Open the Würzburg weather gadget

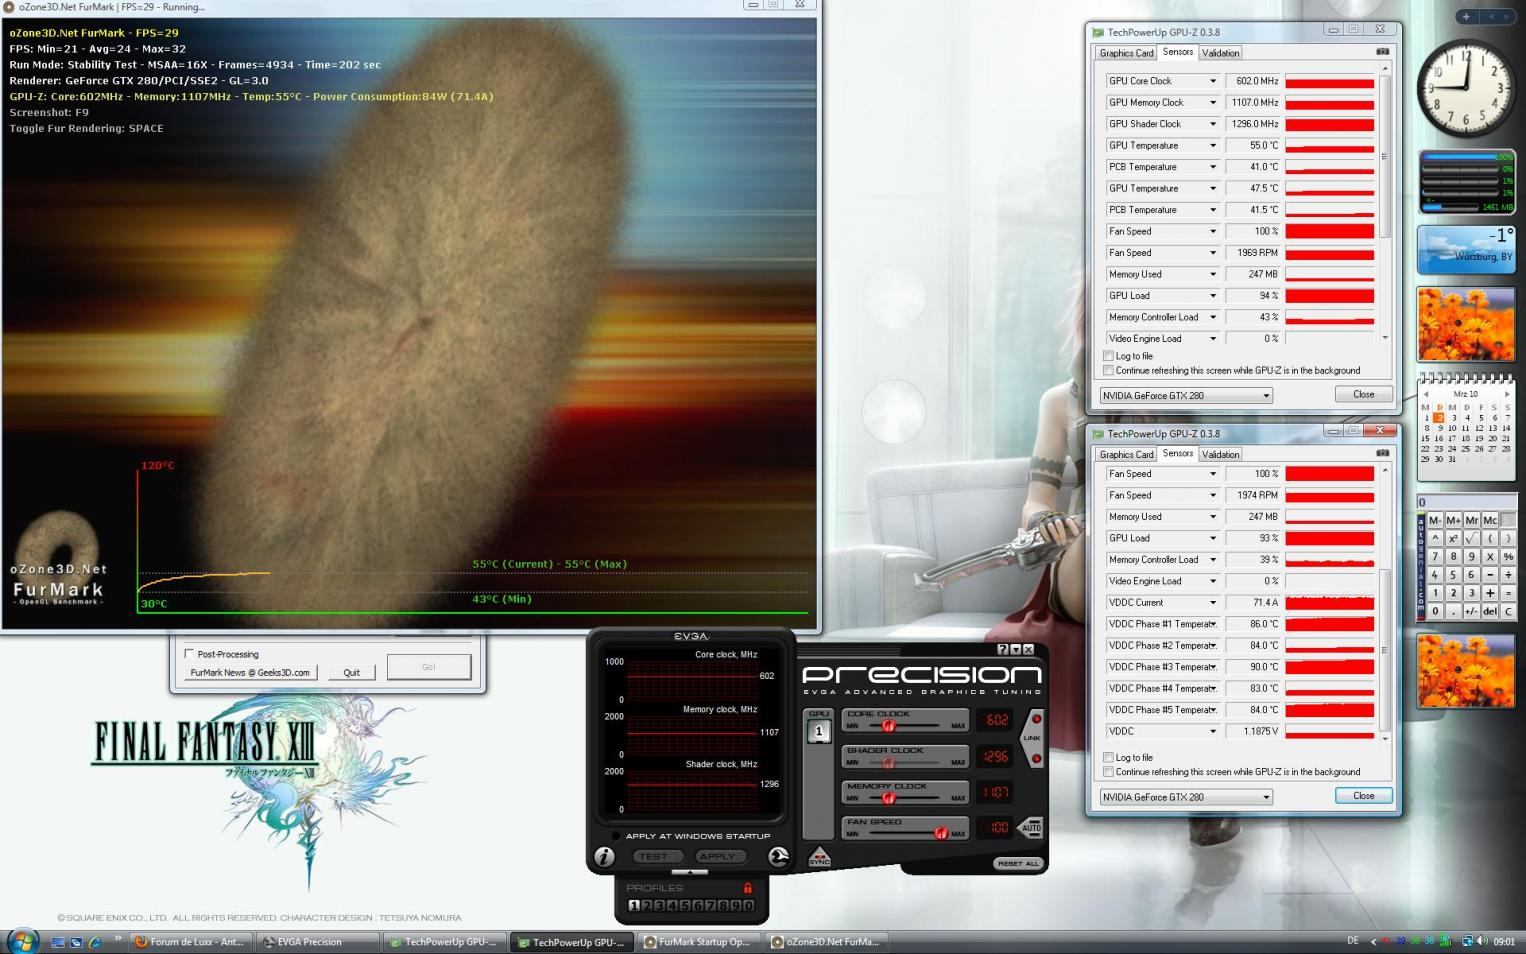[x=1466, y=250]
